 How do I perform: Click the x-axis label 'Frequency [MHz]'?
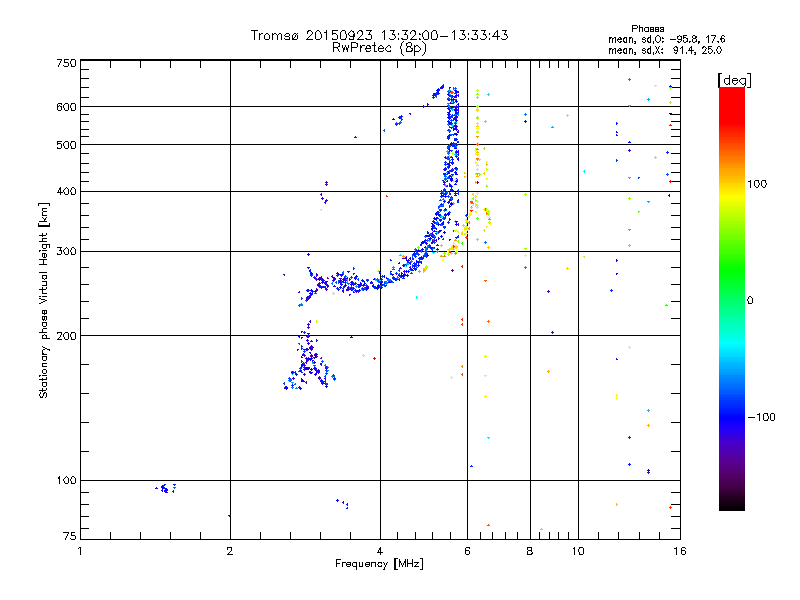(379, 564)
